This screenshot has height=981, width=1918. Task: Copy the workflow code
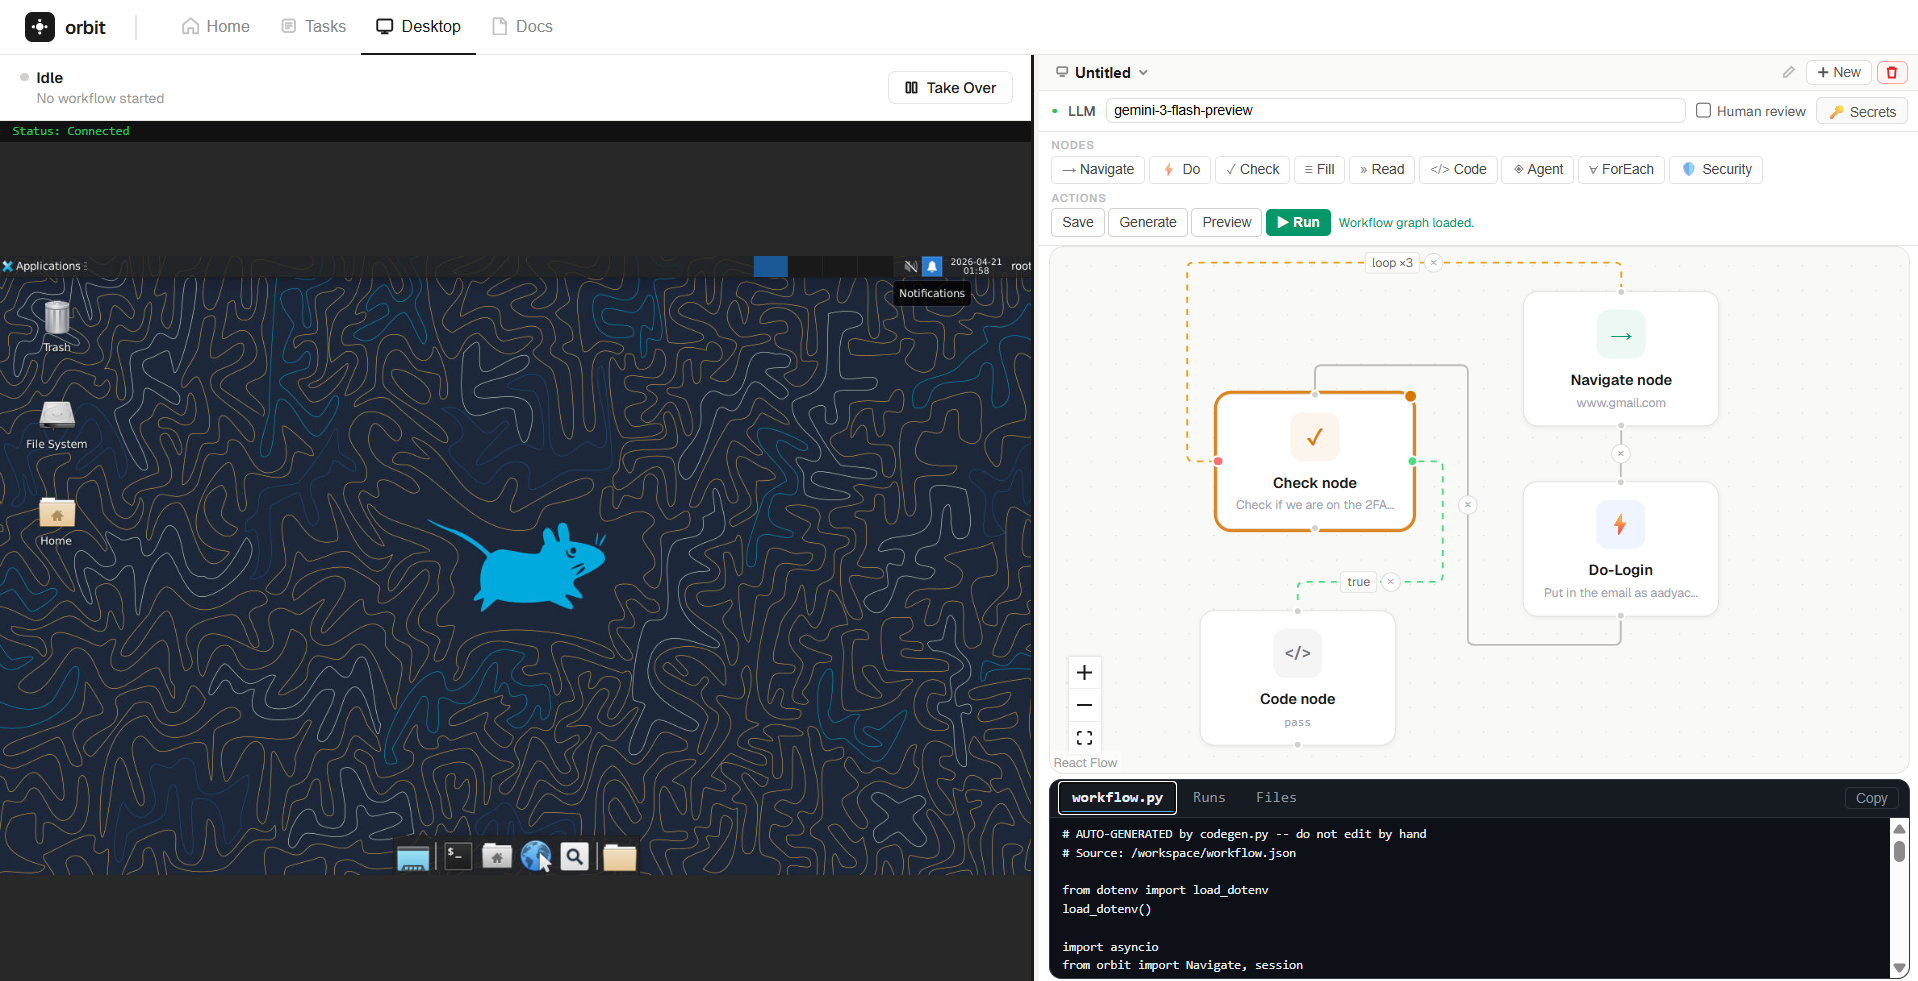coord(1871,798)
